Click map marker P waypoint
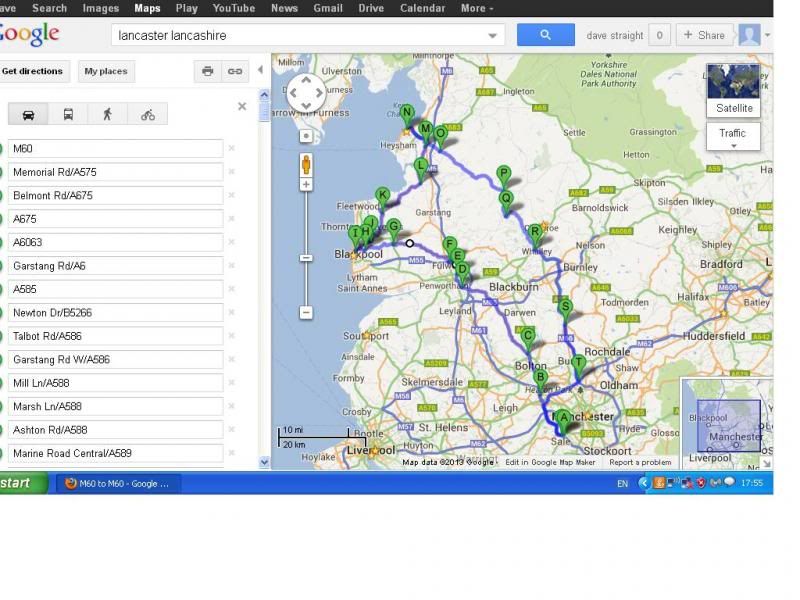 click(x=504, y=178)
